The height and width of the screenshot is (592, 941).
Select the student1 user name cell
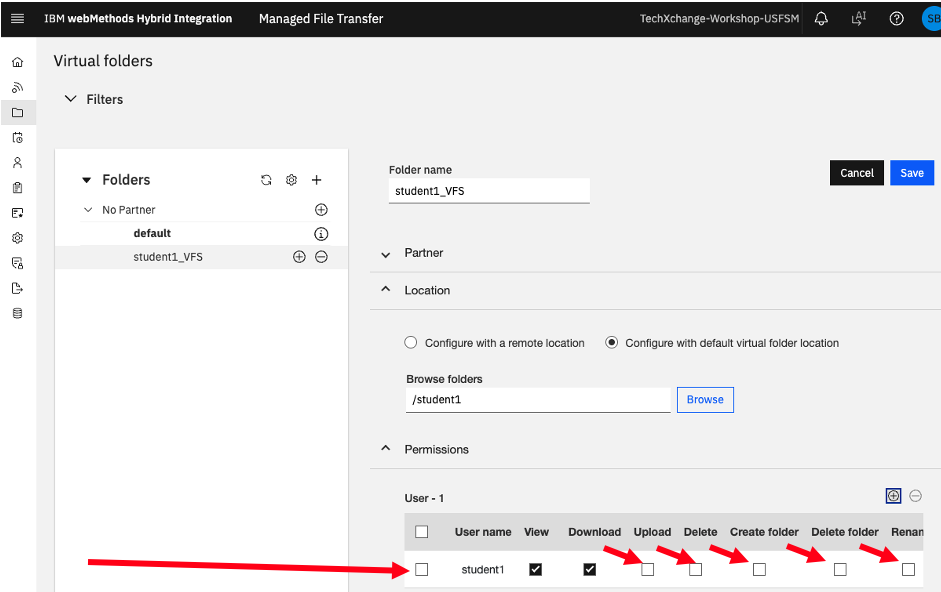pos(483,569)
